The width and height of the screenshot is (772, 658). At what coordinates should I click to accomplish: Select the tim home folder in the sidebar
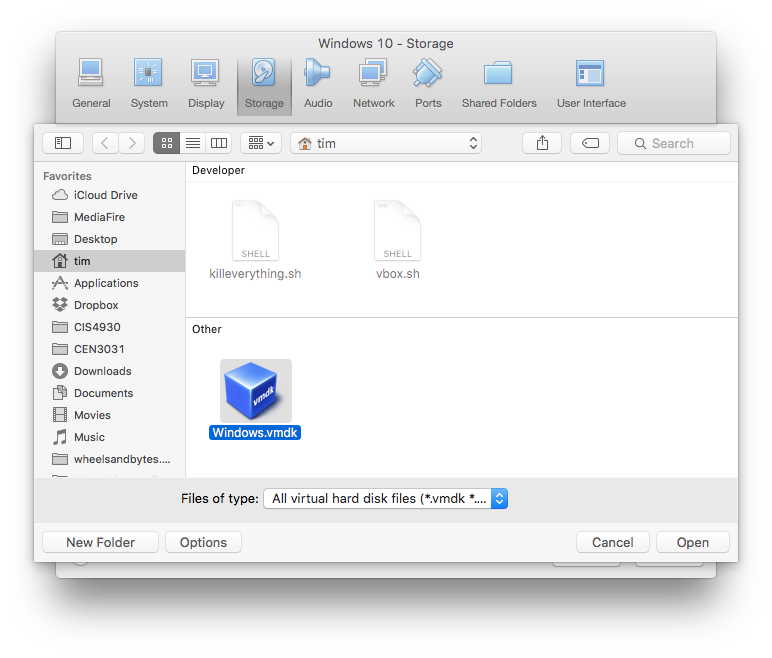point(109,261)
